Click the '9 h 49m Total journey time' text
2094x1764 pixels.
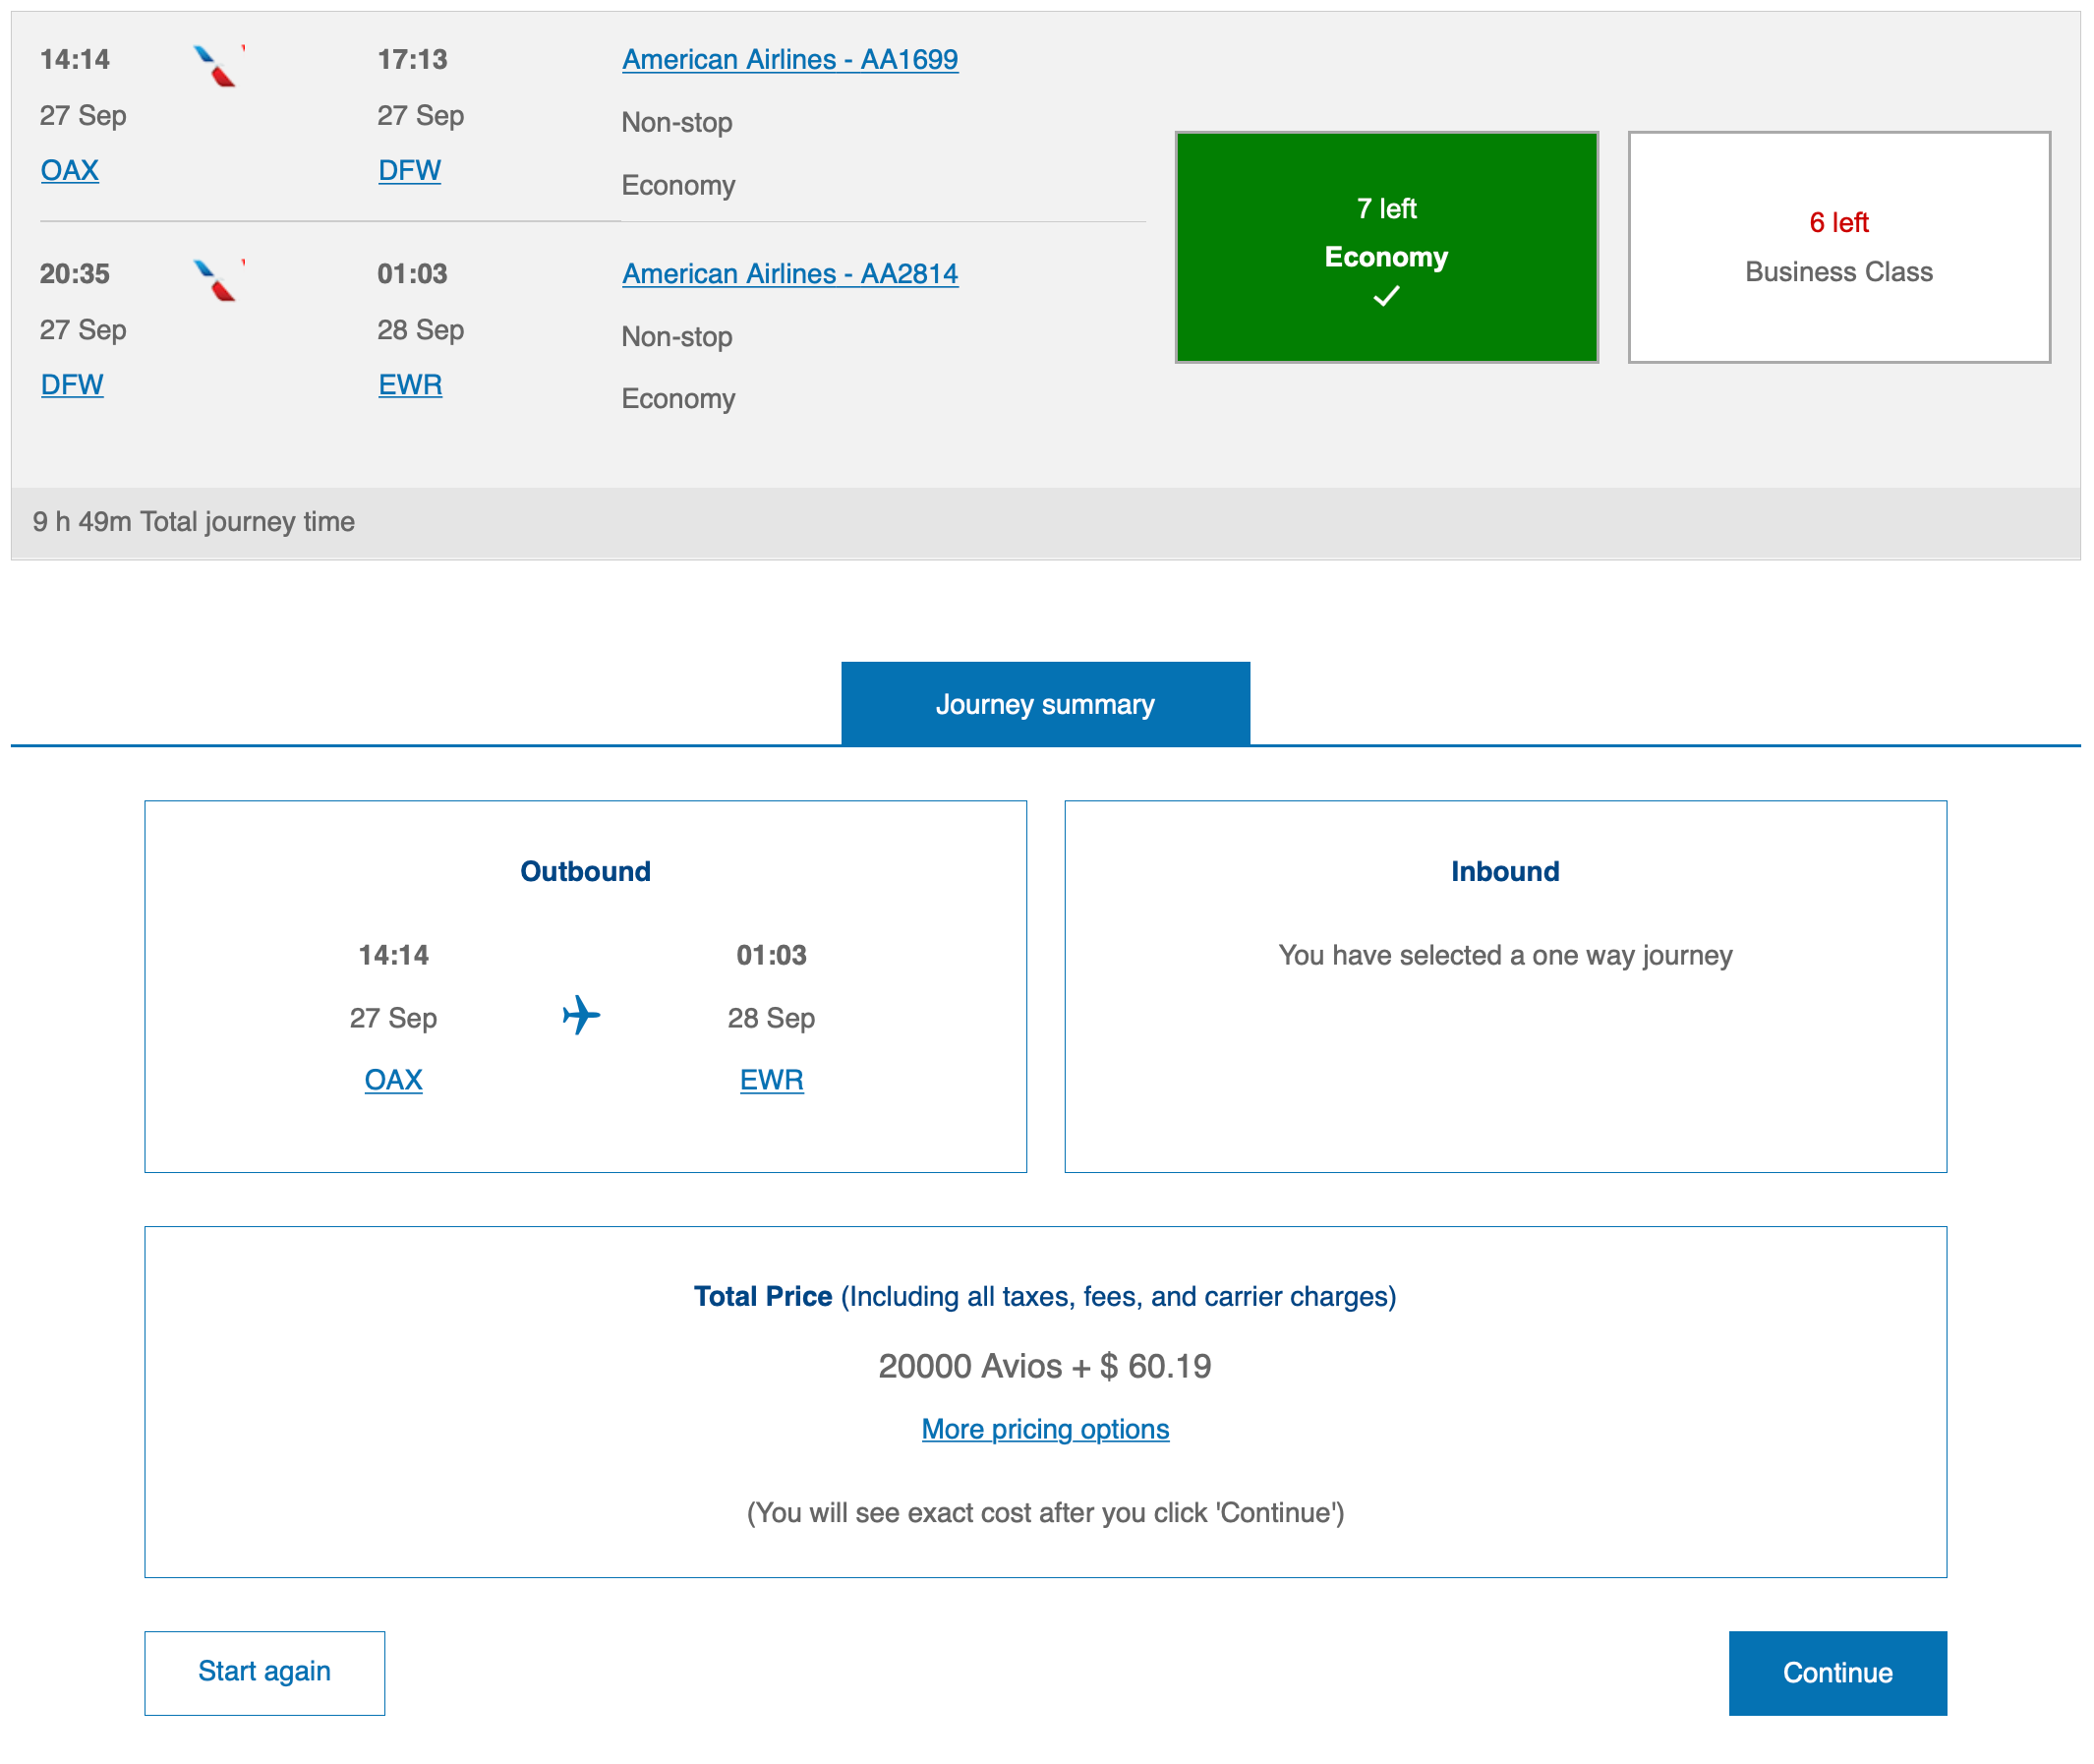(194, 522)
